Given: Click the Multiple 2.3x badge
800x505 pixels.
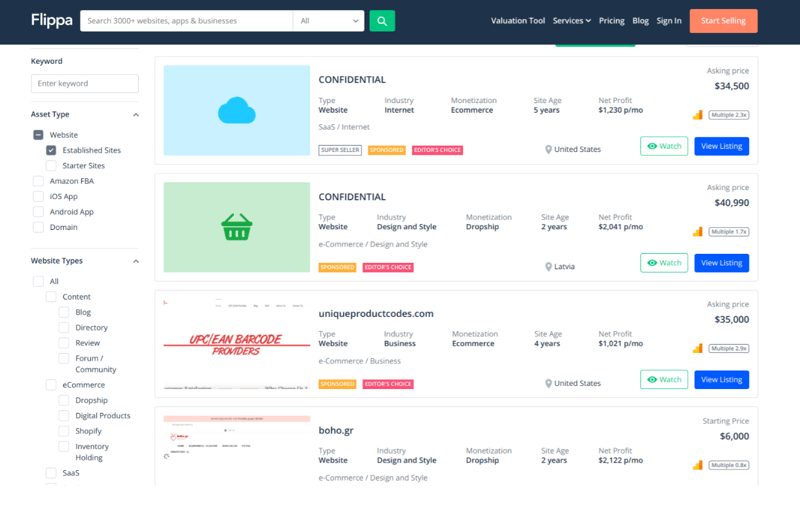Looking at the screenshot, I should tap(729, 115).
